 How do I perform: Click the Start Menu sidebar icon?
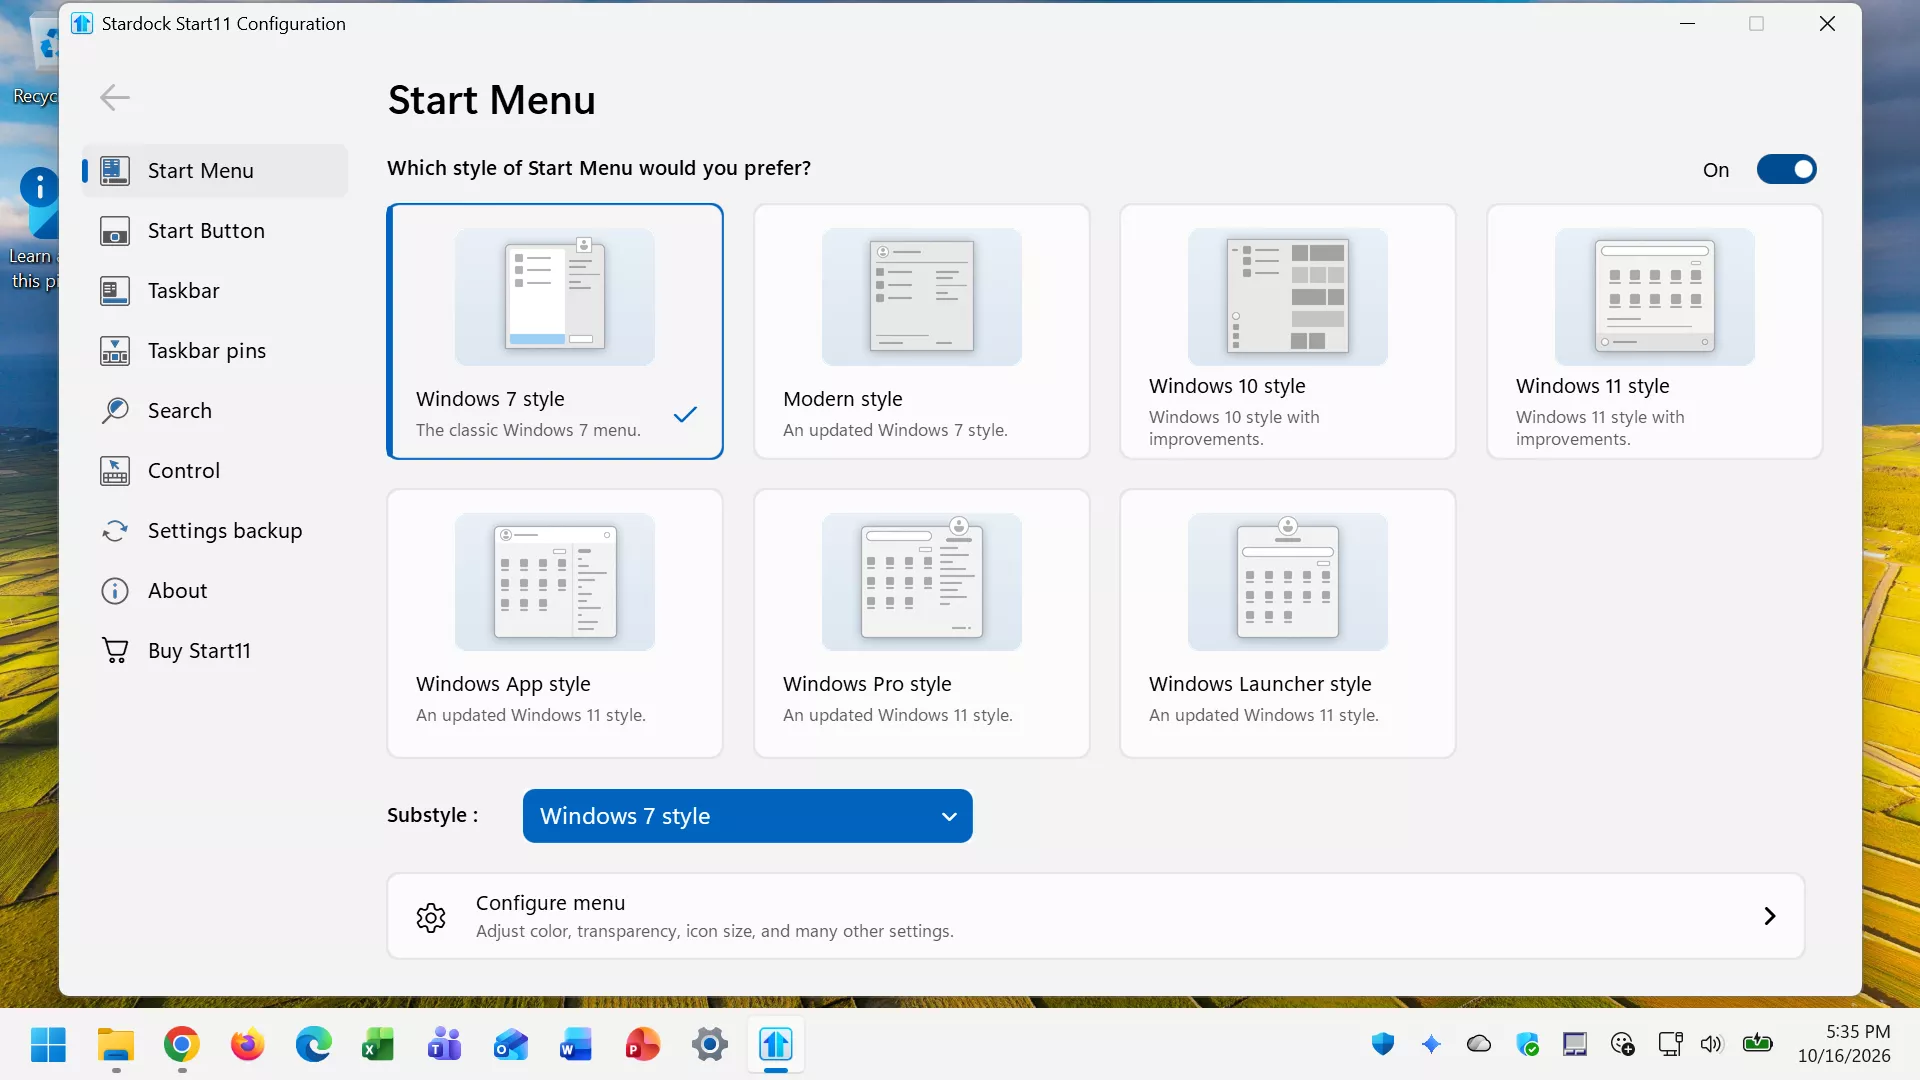pyautogui.click(x=115, y=171)
